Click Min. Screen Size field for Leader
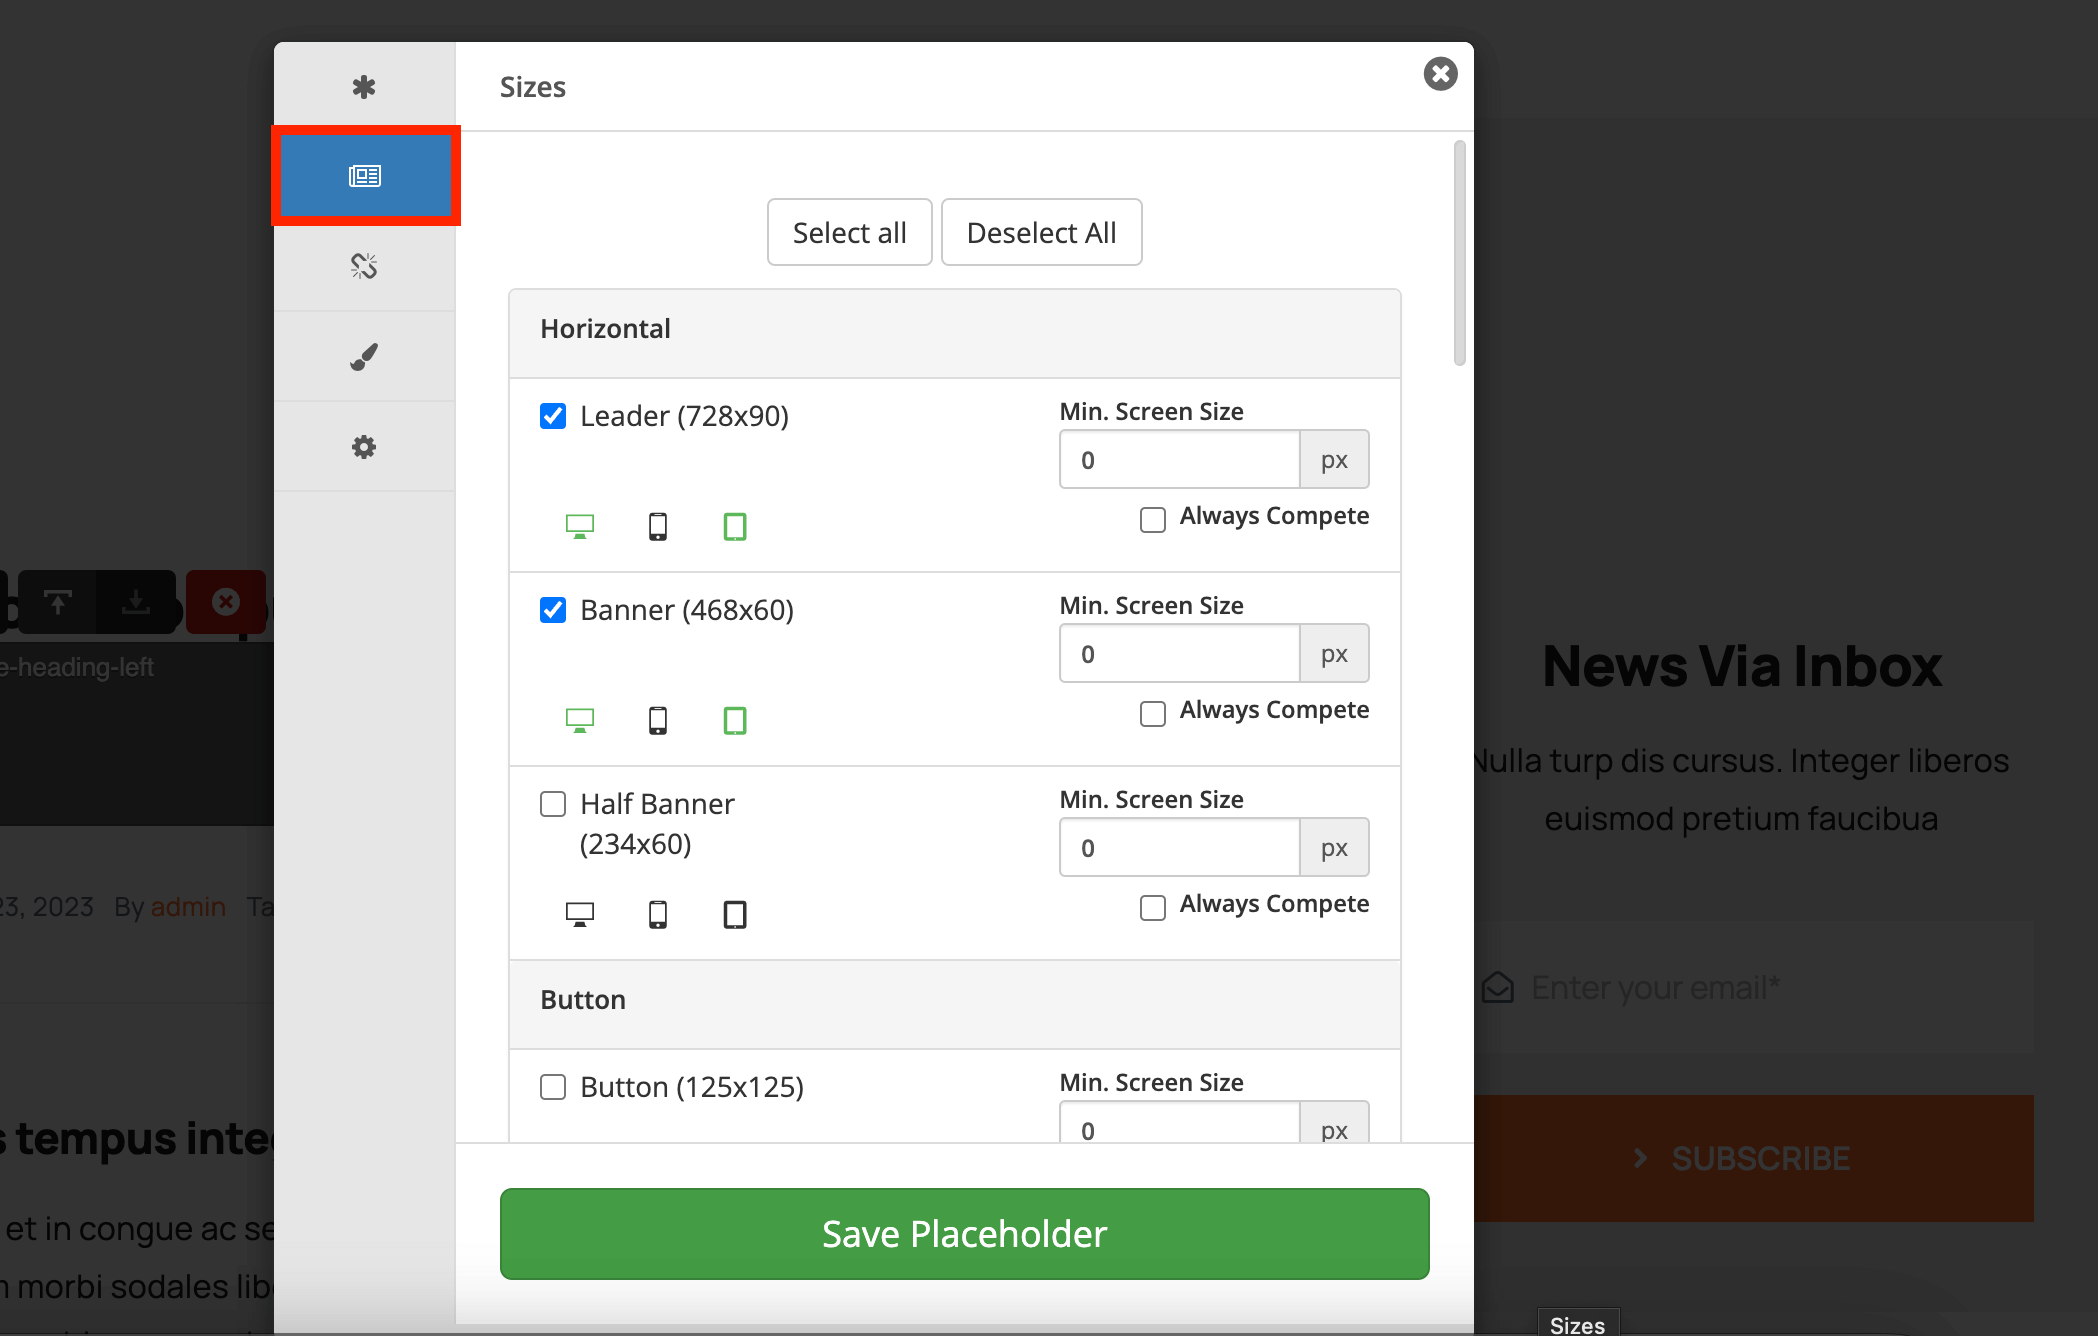The width and height of the screenshot is (2098, 1336). 1180,460
